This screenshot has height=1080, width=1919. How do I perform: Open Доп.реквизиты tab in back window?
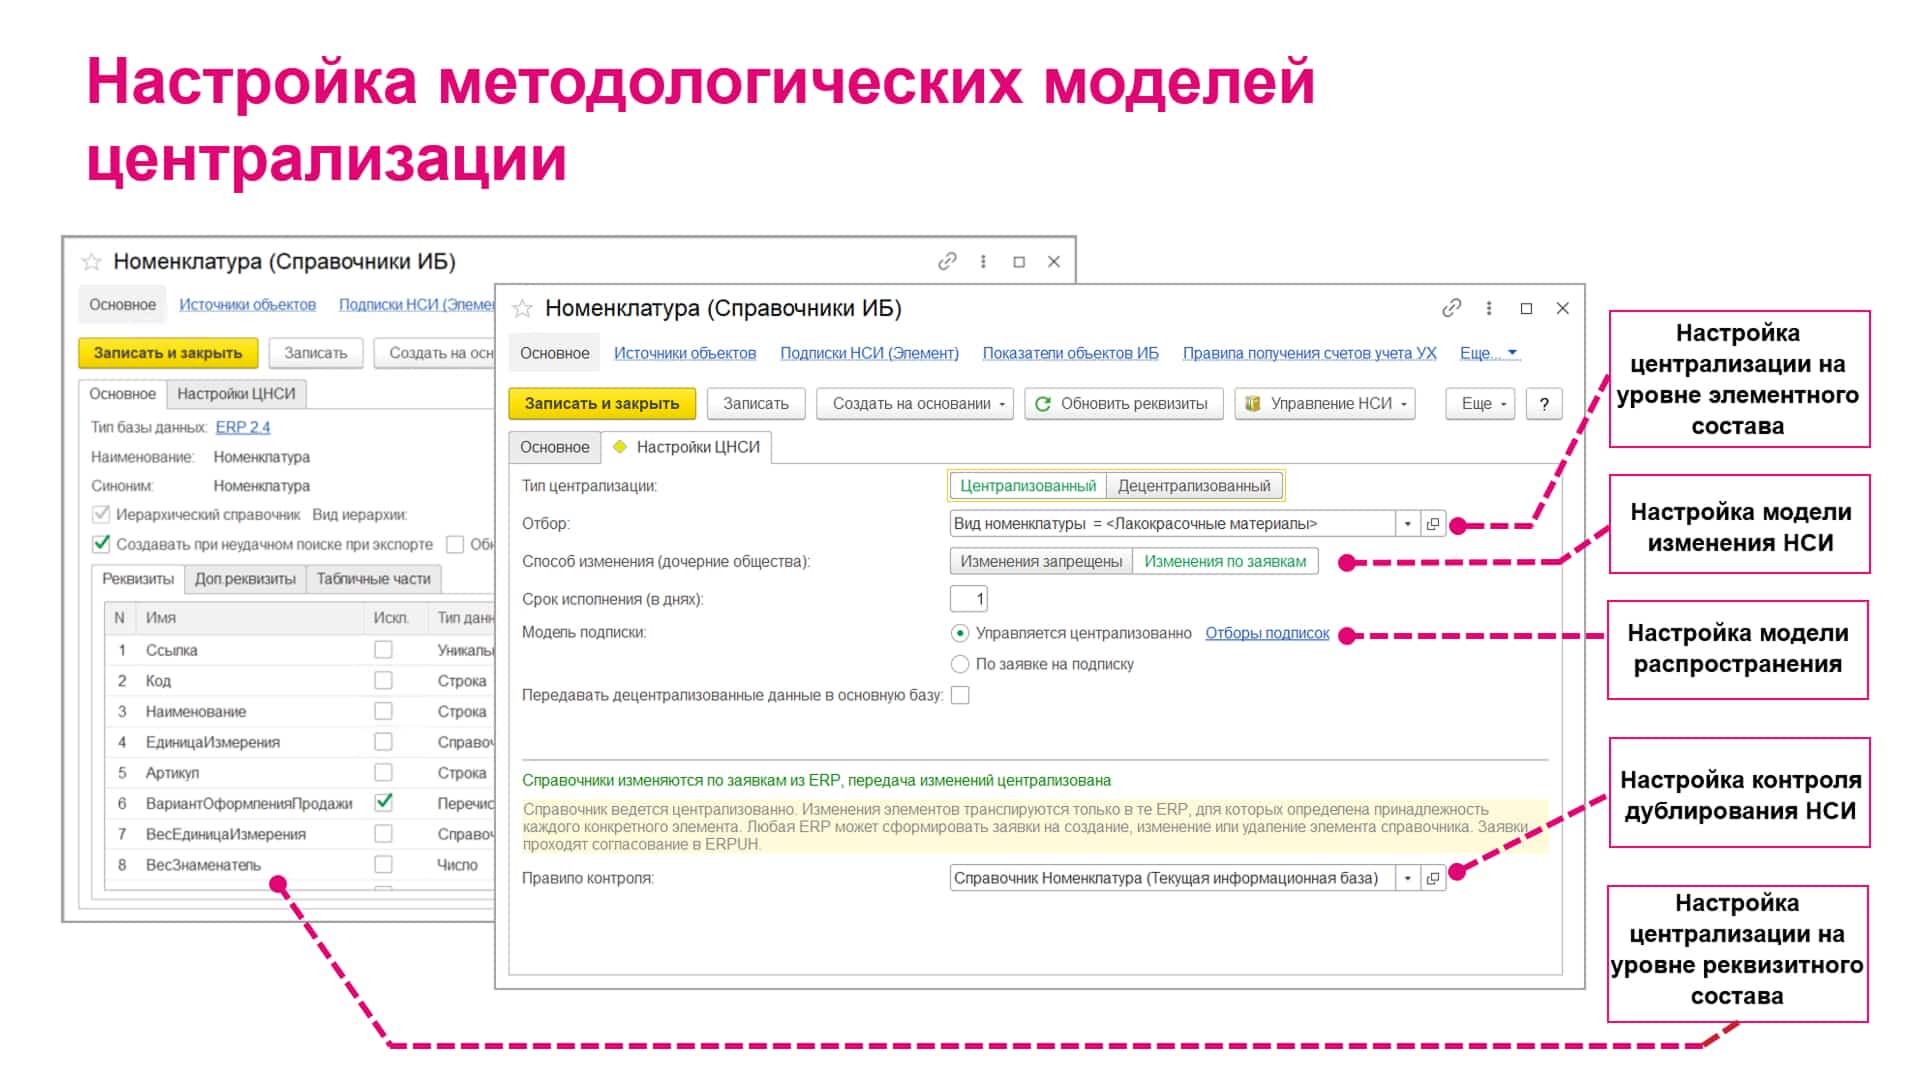[x=245, y=579]
